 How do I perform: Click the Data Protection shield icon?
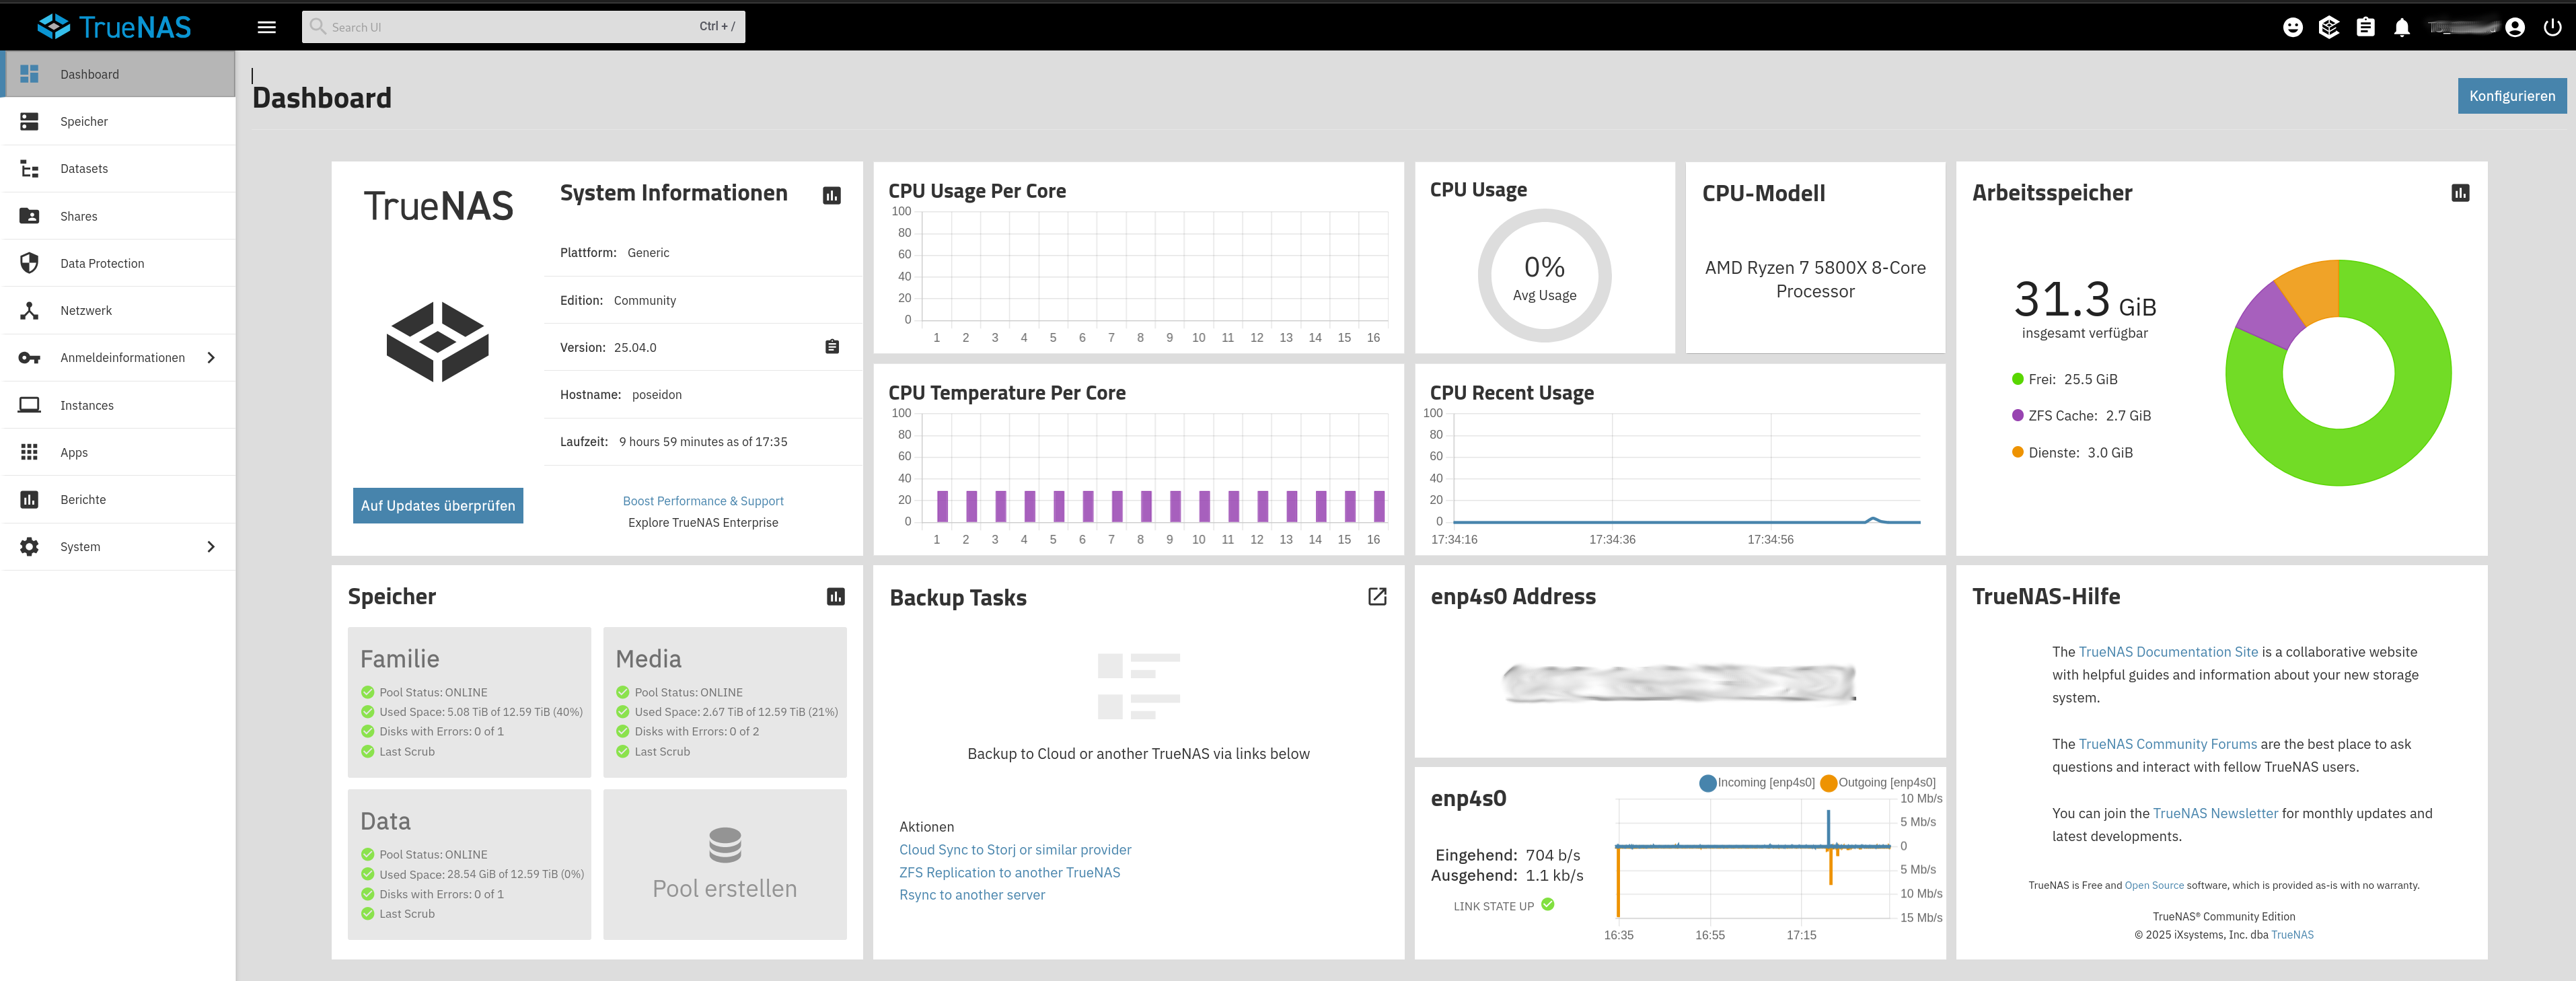click(x=29, y=263)
